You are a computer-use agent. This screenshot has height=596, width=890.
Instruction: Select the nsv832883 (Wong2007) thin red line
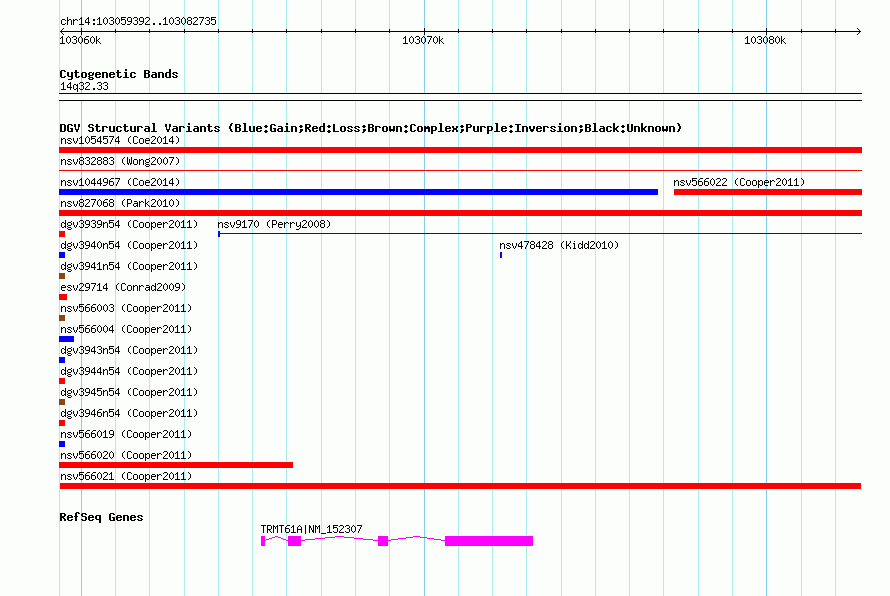point(460,170)
